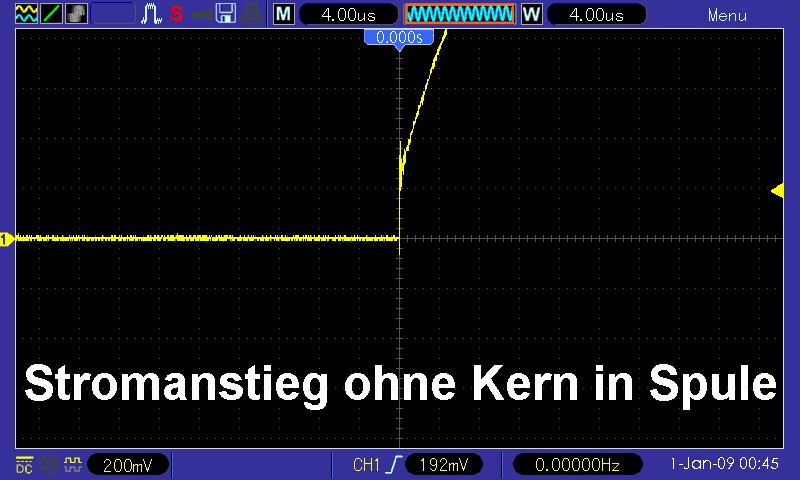The height and width of the screenshot is (480, 800).
Task: Click the window timebase 4.00us value
Action: tap(596, 14)
